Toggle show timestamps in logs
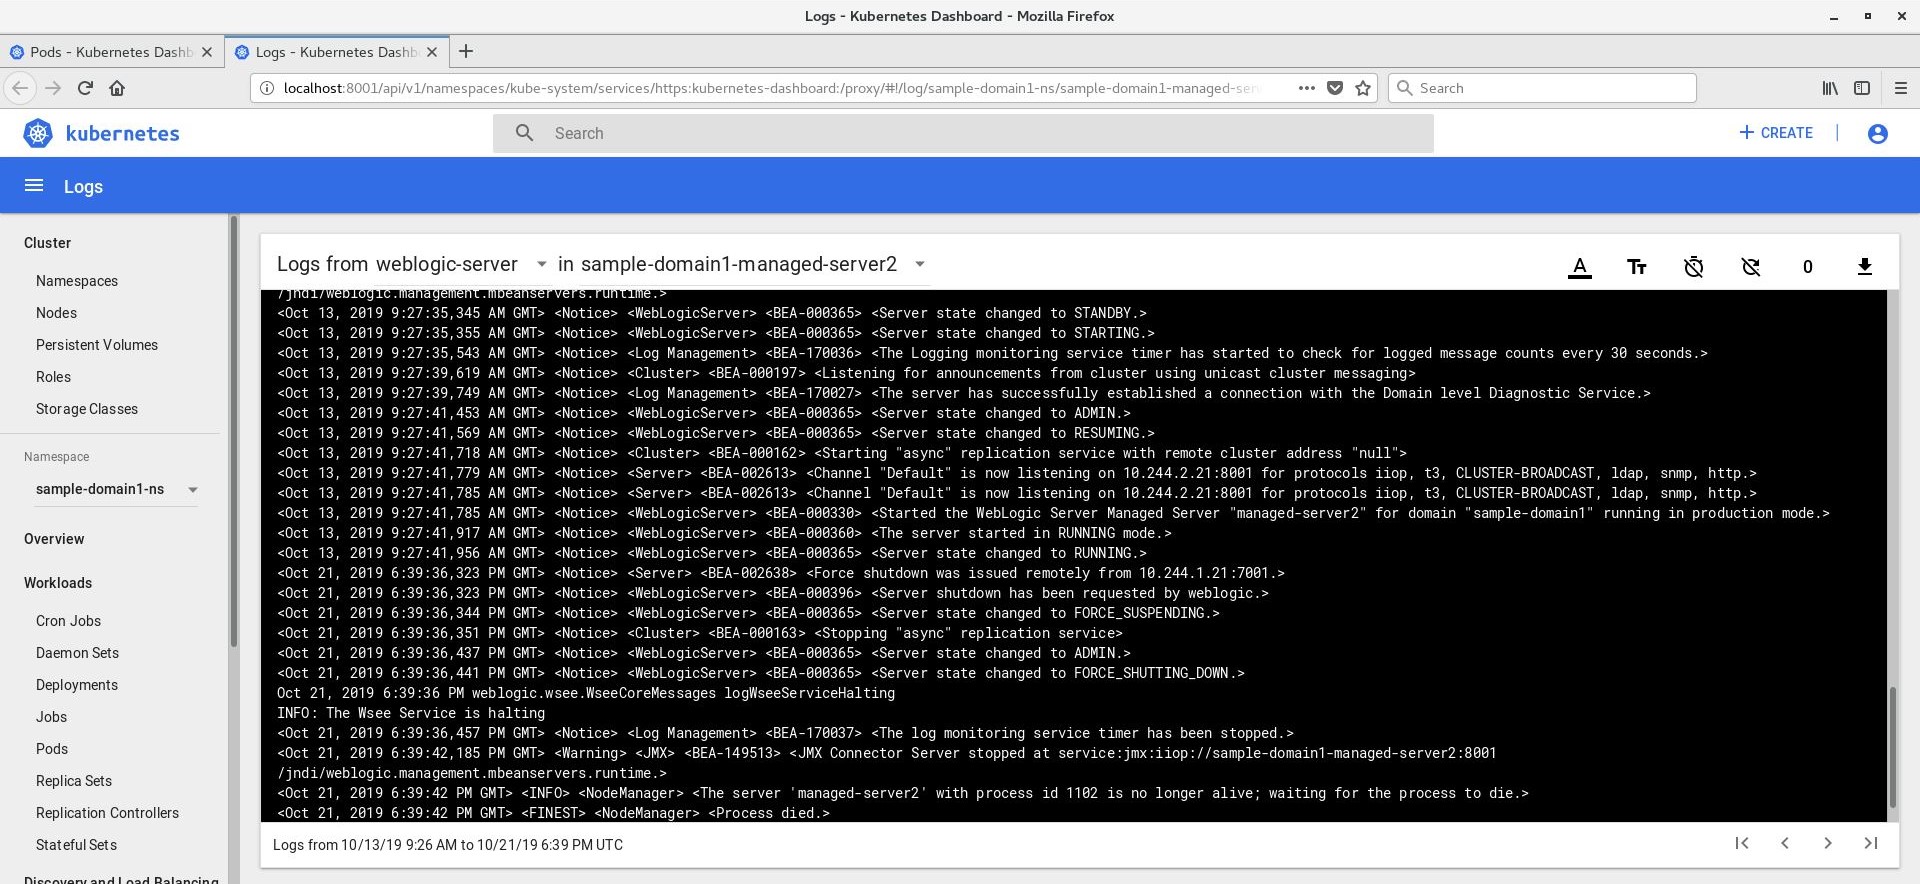The image size is (1920, 884). pyautogui.click(x=1694, y=267)
